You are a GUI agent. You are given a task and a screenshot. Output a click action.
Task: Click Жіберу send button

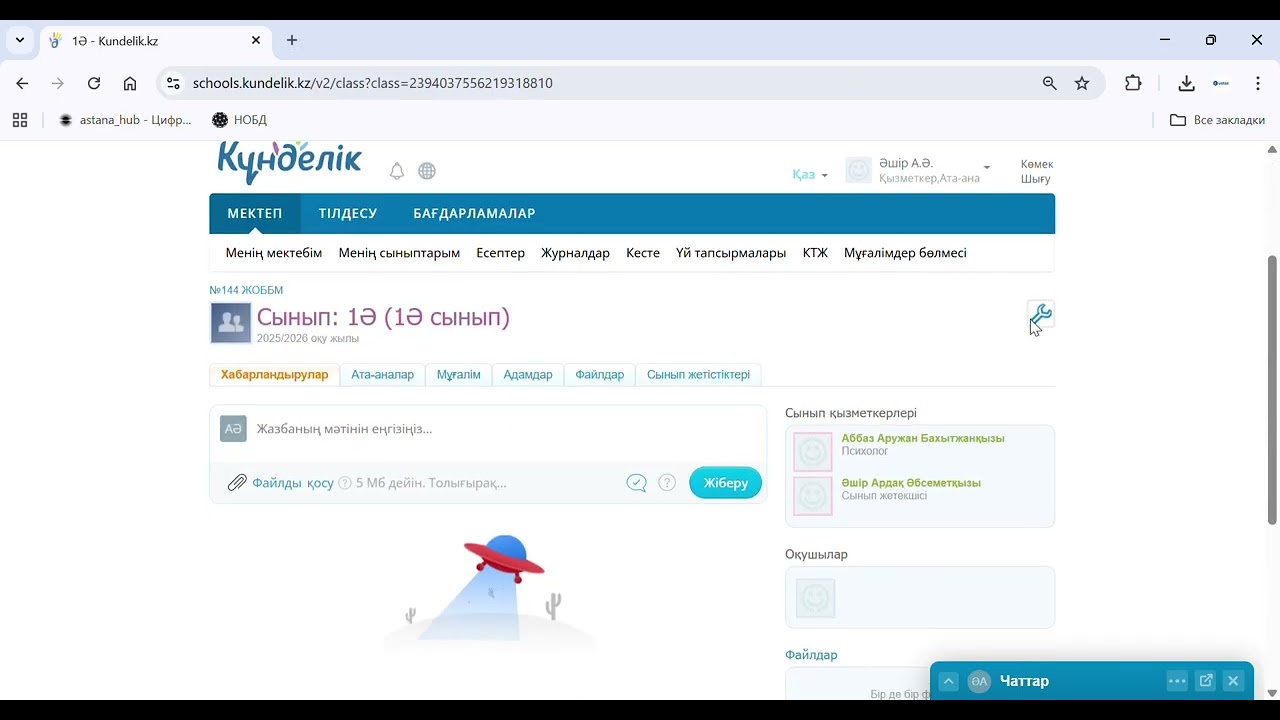725,483
